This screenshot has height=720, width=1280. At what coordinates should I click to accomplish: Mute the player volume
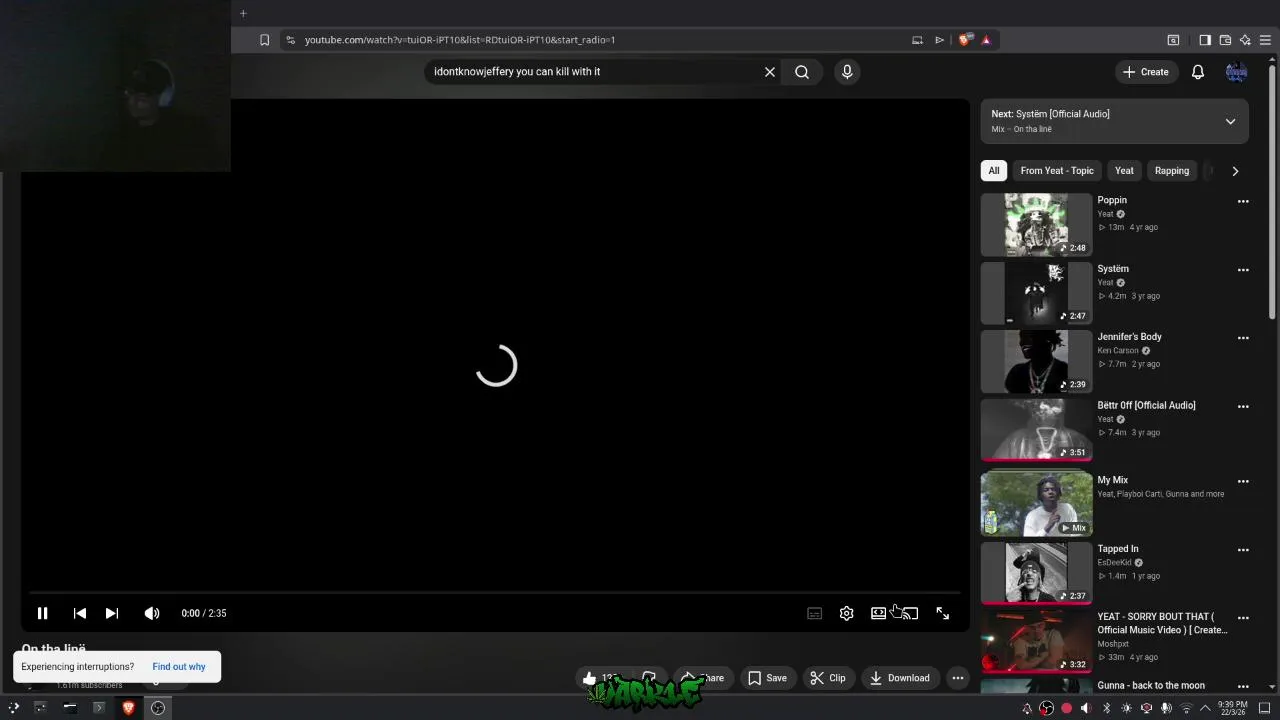pyautogui.click(x=152, y=613)
